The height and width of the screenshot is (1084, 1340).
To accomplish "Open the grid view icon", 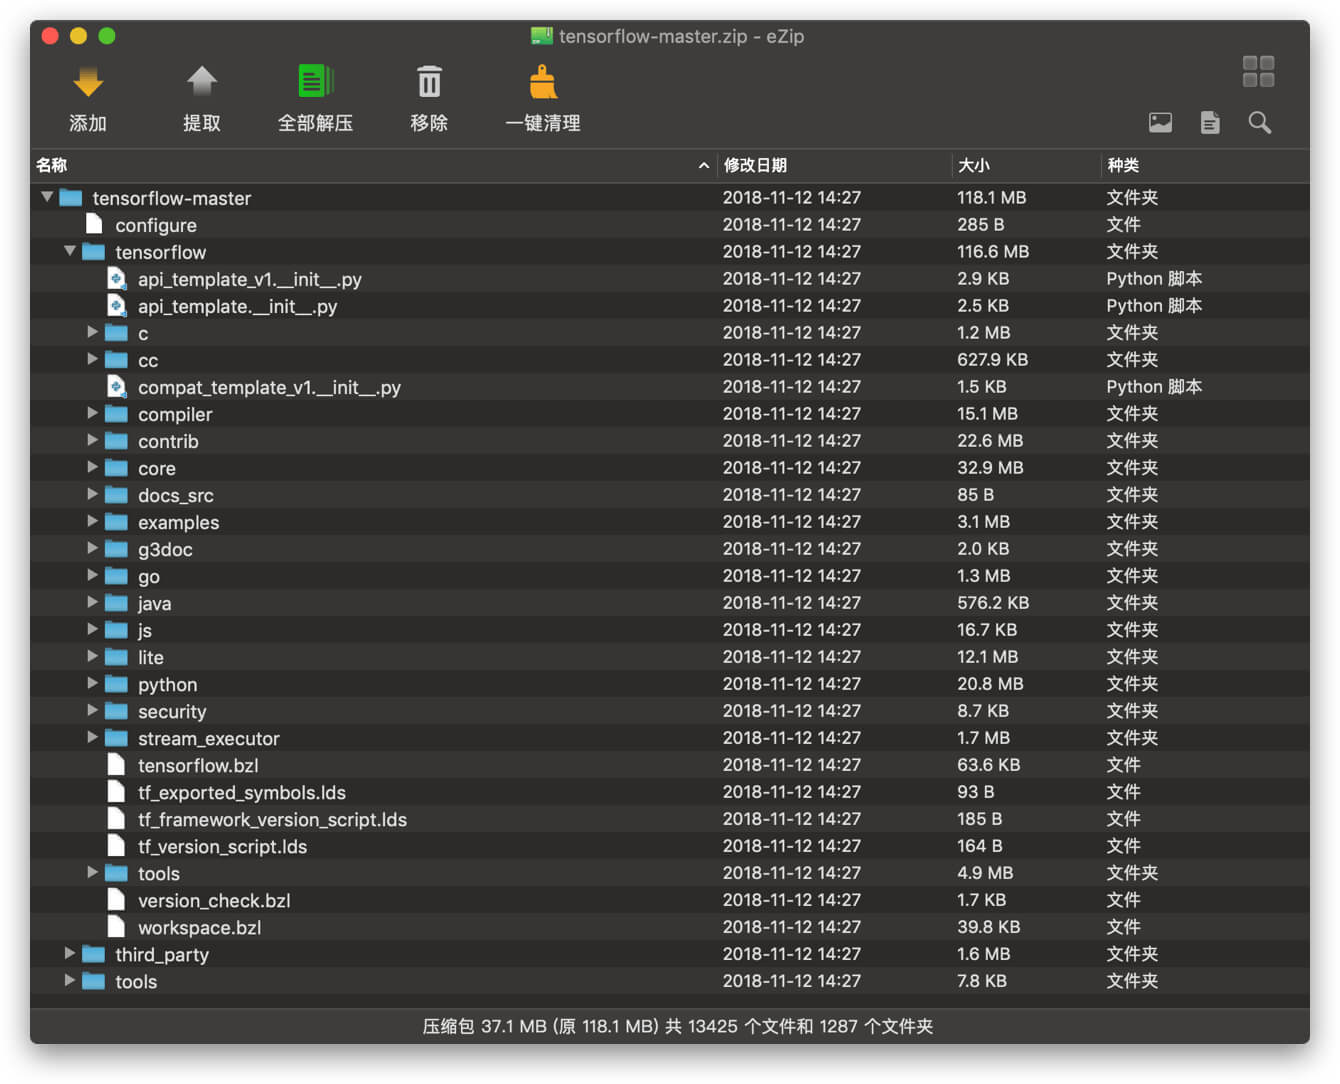I will click(1258, 71).
